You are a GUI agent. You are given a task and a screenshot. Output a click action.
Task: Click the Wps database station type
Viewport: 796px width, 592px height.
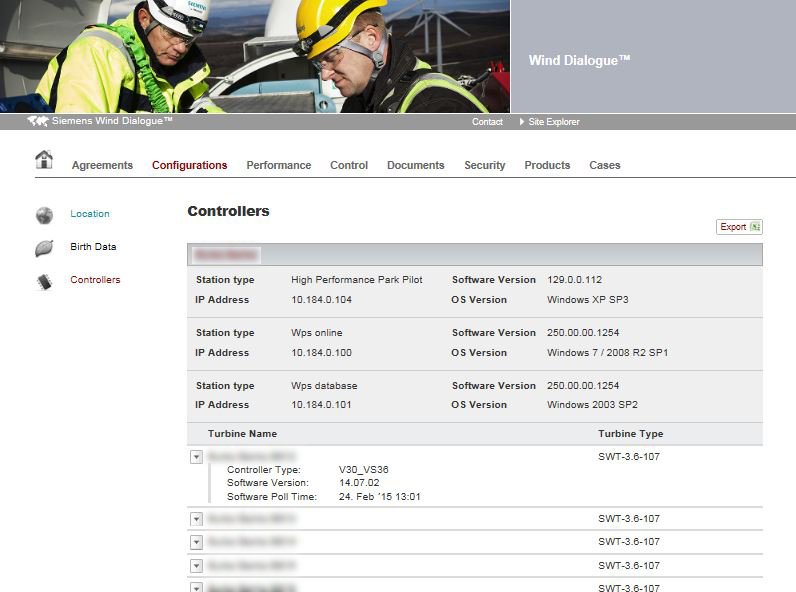click(x=324, y=386)
